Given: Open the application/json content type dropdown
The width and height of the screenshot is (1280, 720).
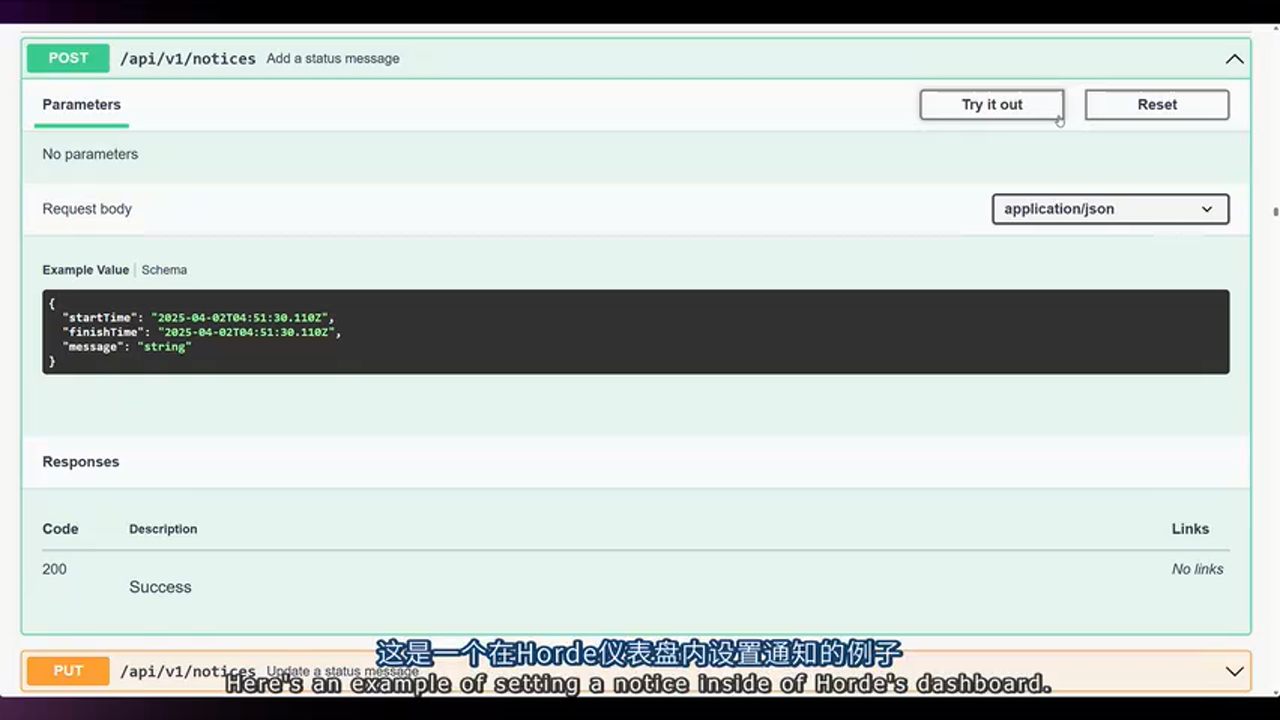Looking at the screenshot, I should click(x=1110, y=209).
